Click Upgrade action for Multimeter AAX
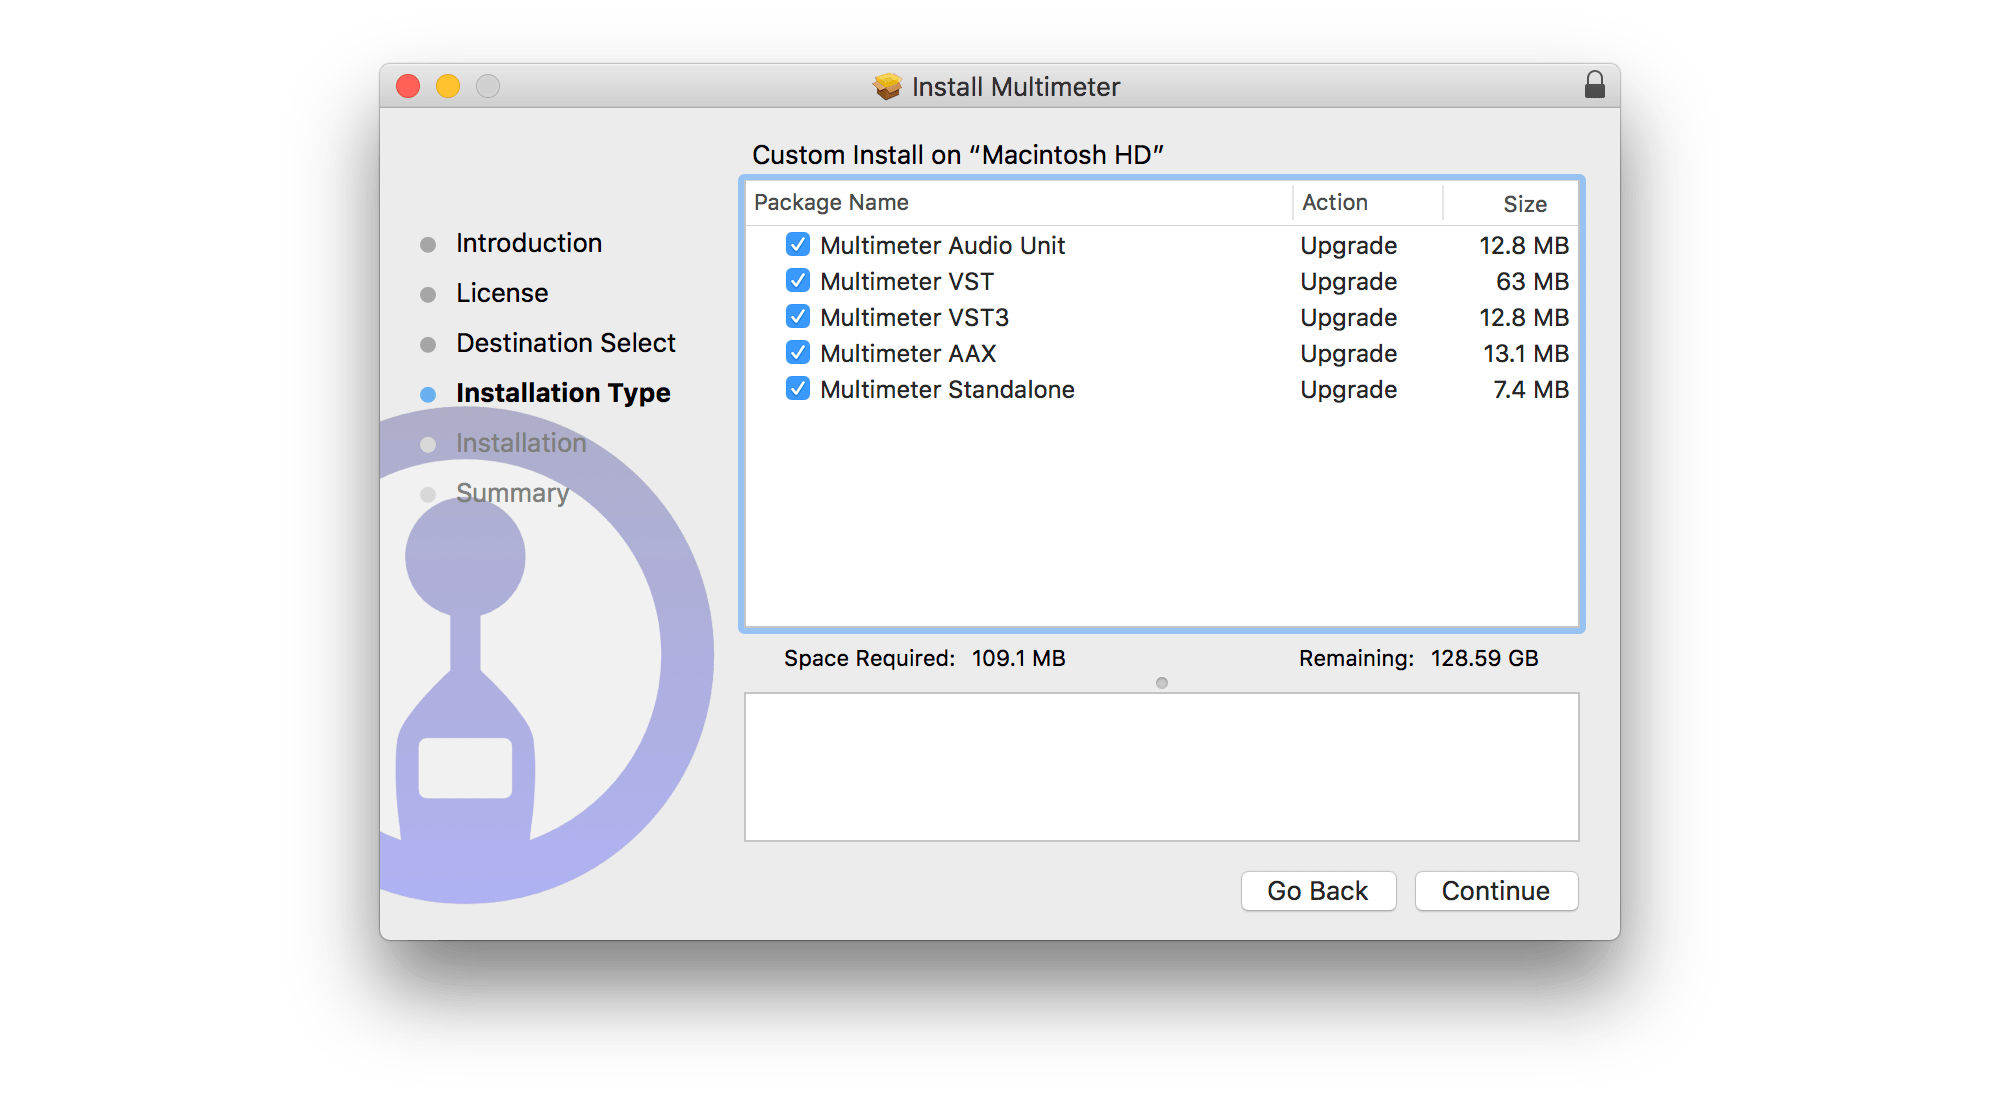 [1348, 354]
